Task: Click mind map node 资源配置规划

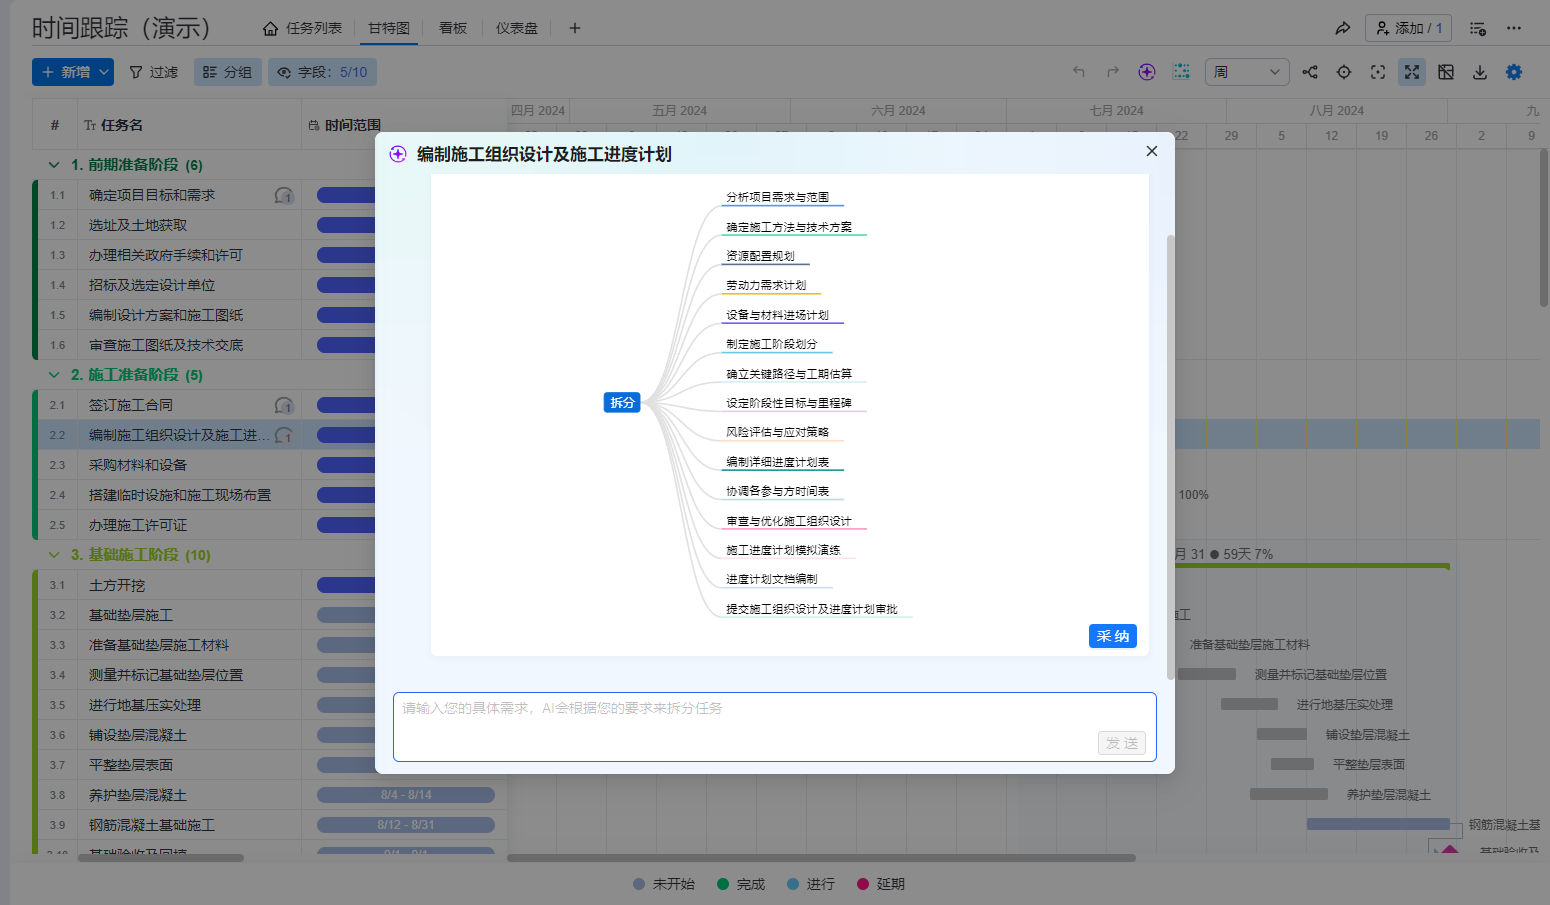Action: click(760, 256)
